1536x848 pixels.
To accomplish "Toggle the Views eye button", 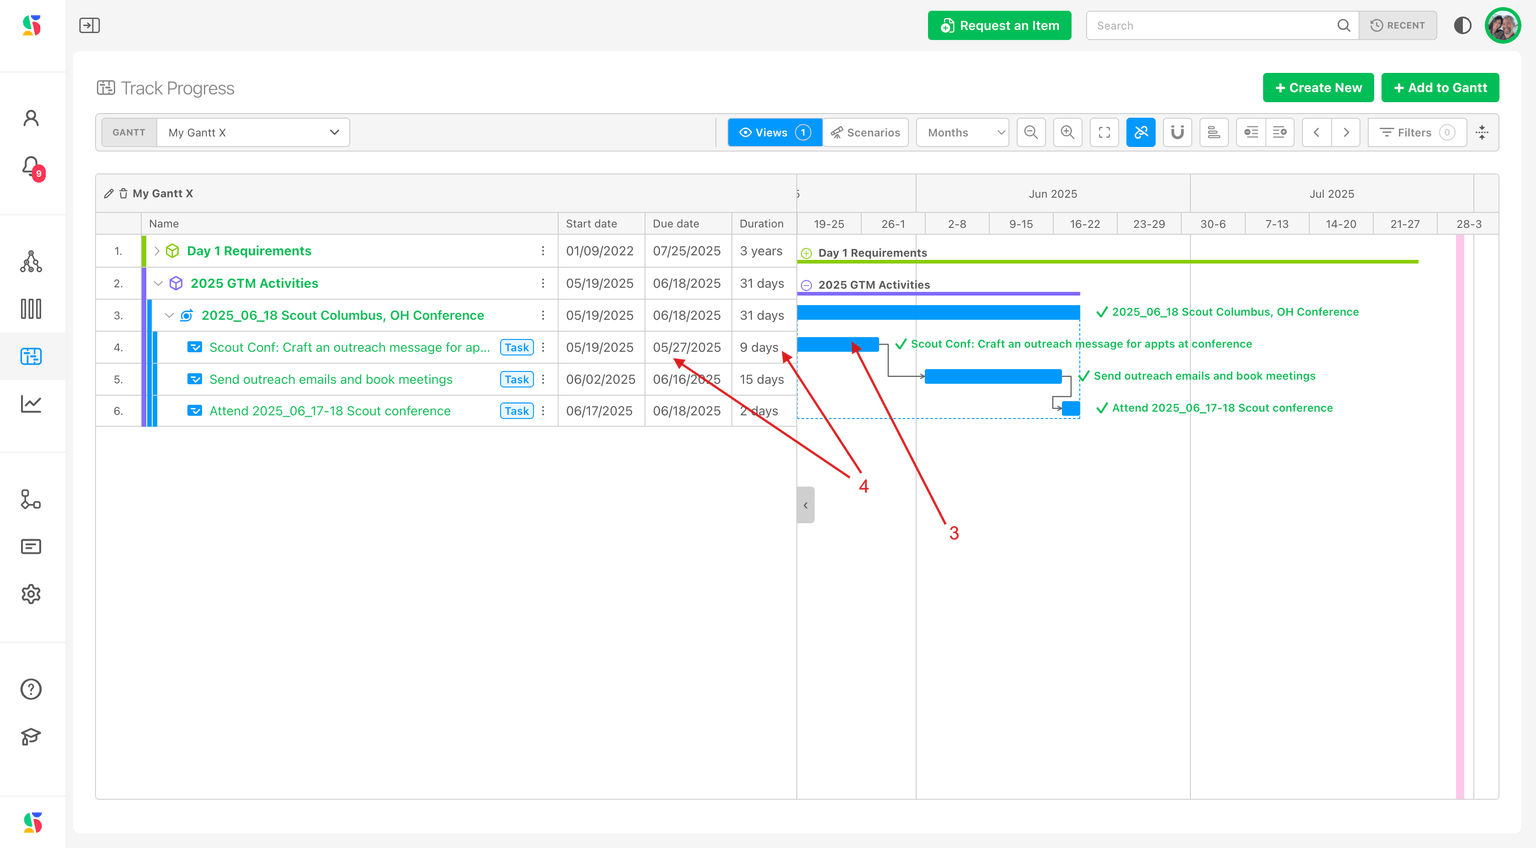I will coord(774,132).
